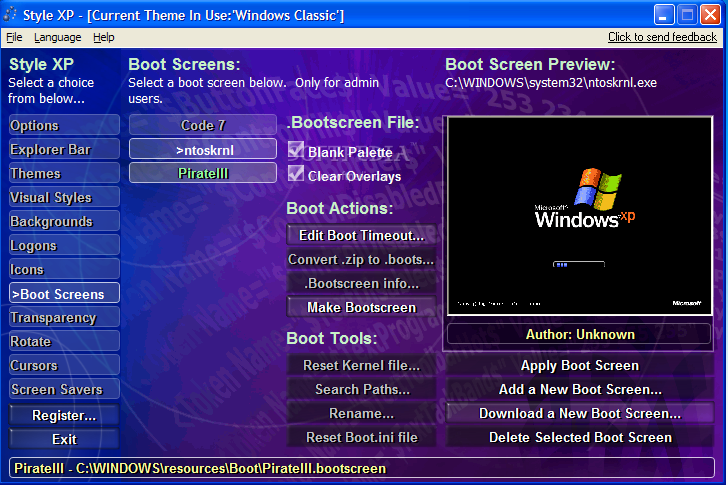
Task: Open the File menu
Action: coord(14,37)
